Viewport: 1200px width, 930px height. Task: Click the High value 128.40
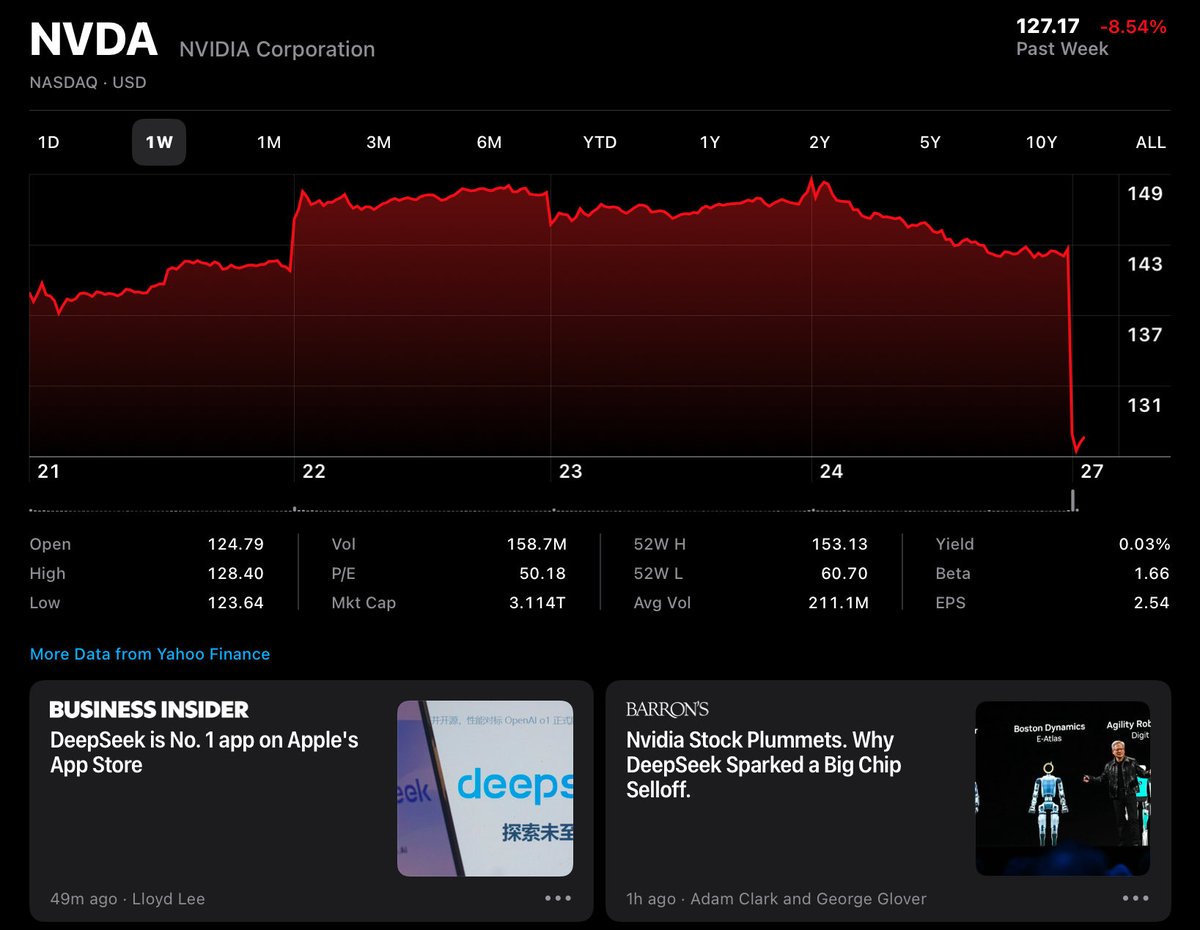coord(237,573)
